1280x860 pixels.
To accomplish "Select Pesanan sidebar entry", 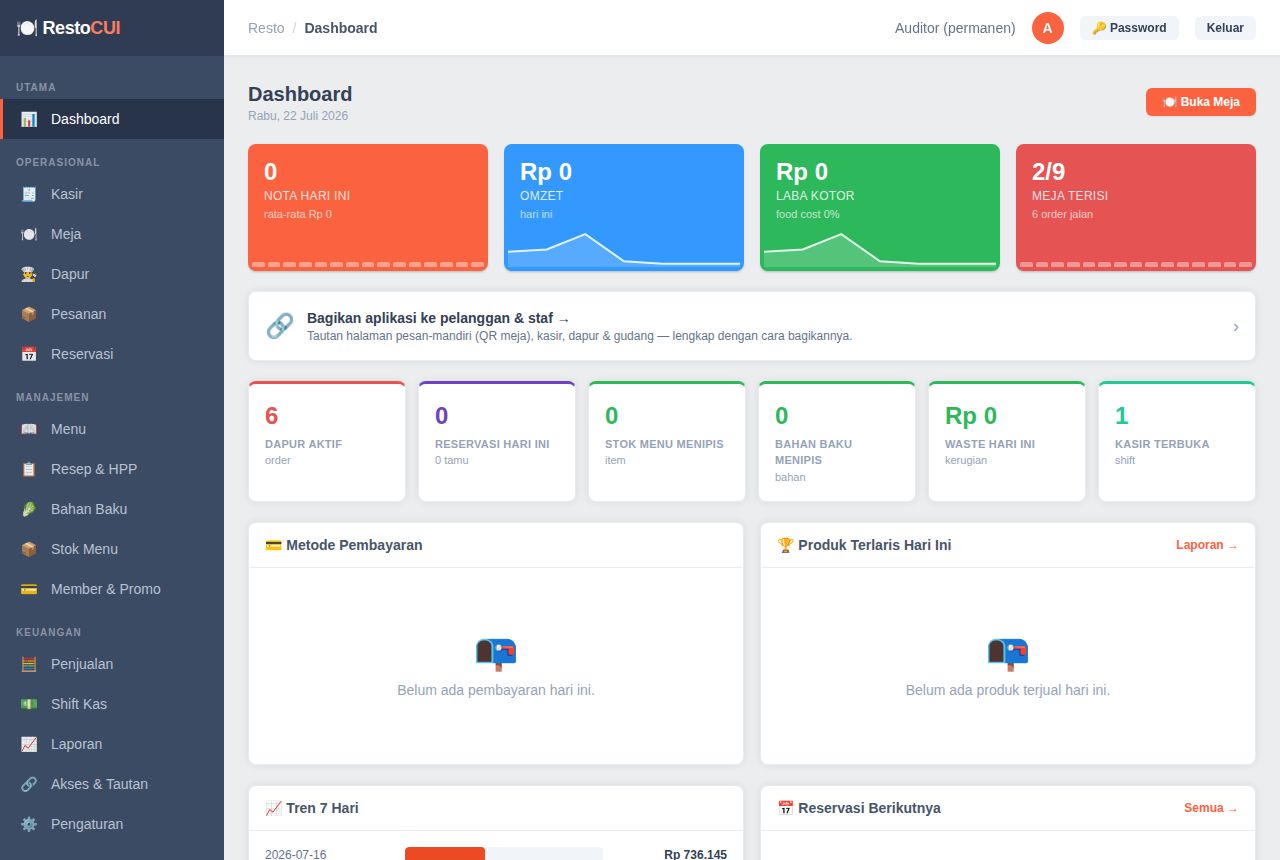I will coord(112,314).
